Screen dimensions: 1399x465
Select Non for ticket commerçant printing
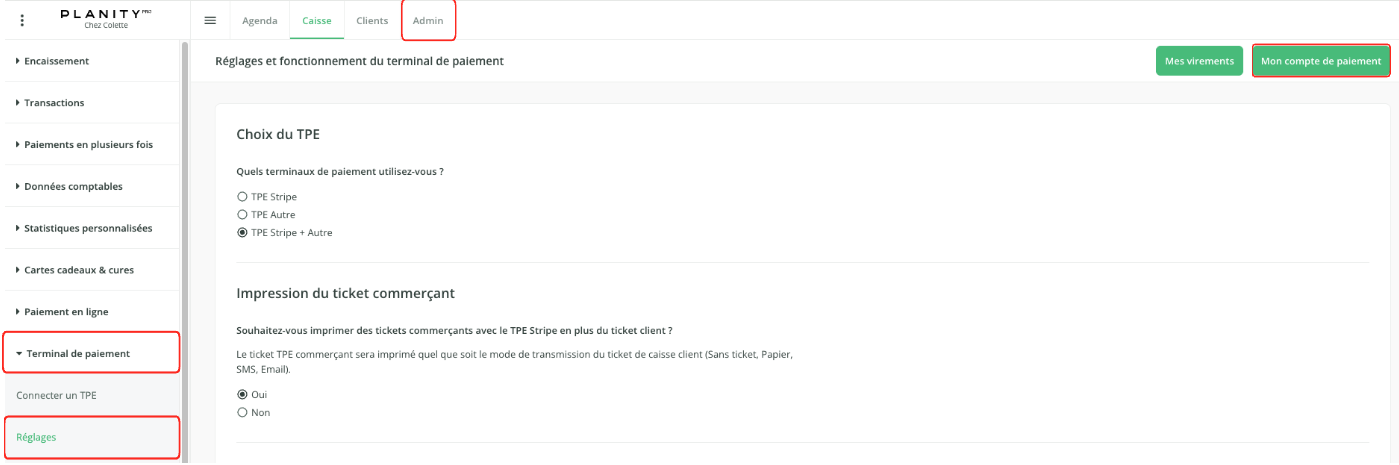(x=242, y=412)
